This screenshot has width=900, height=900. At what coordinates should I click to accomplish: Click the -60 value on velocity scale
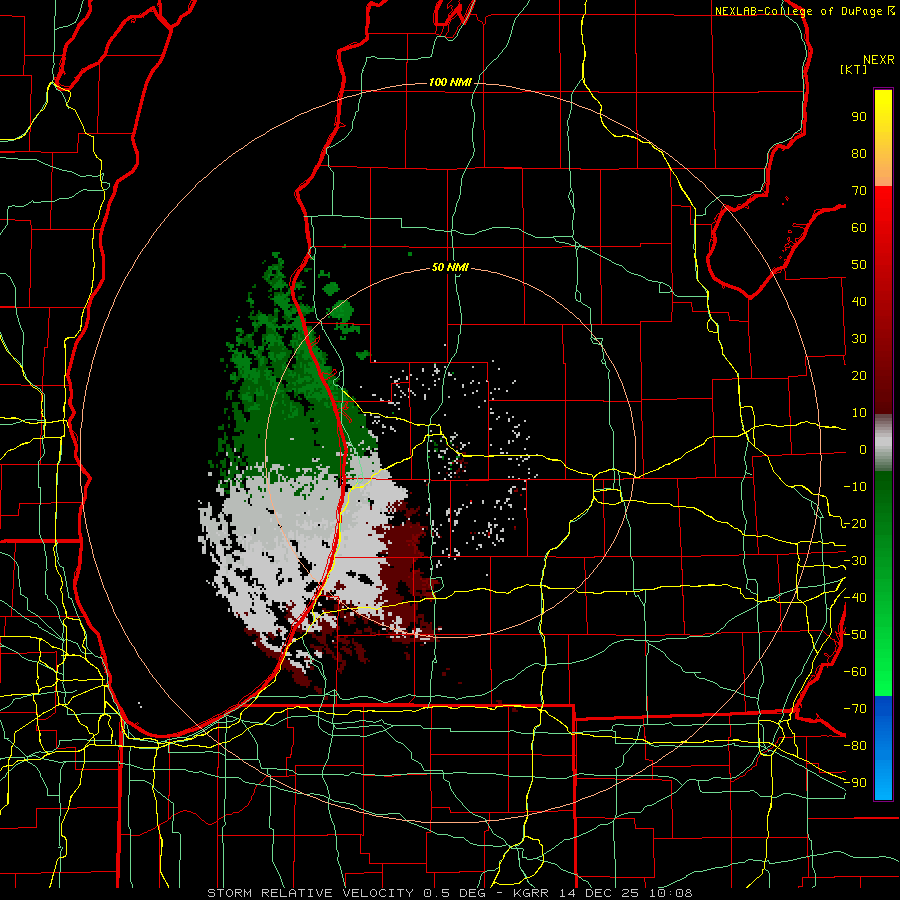pos(855,672)
